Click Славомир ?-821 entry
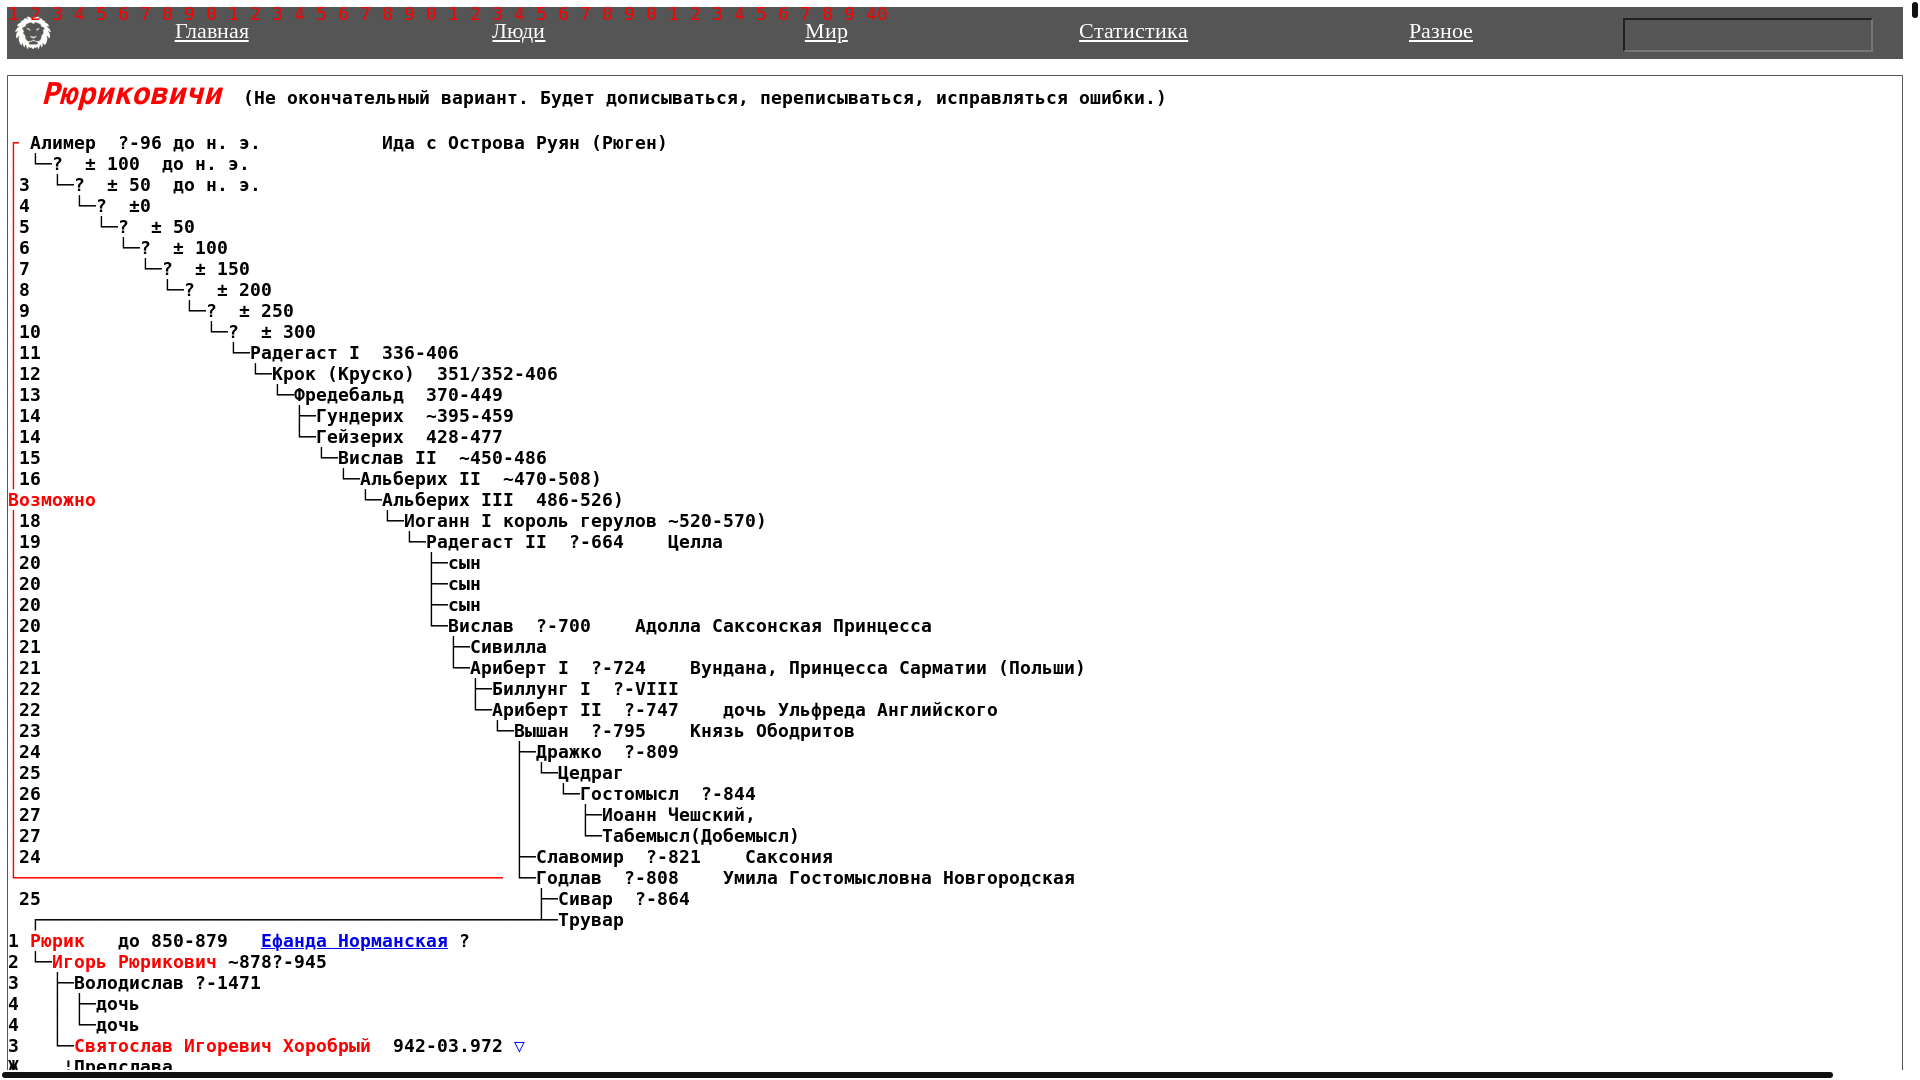The width and height of the screenshot is (1920, 1080). [618, 857]
